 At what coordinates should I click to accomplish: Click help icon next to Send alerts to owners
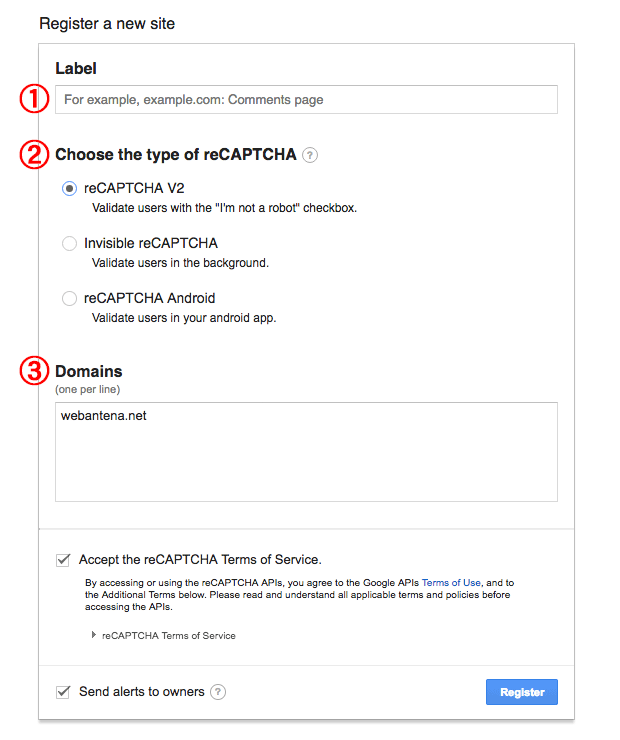pos(218,692)
